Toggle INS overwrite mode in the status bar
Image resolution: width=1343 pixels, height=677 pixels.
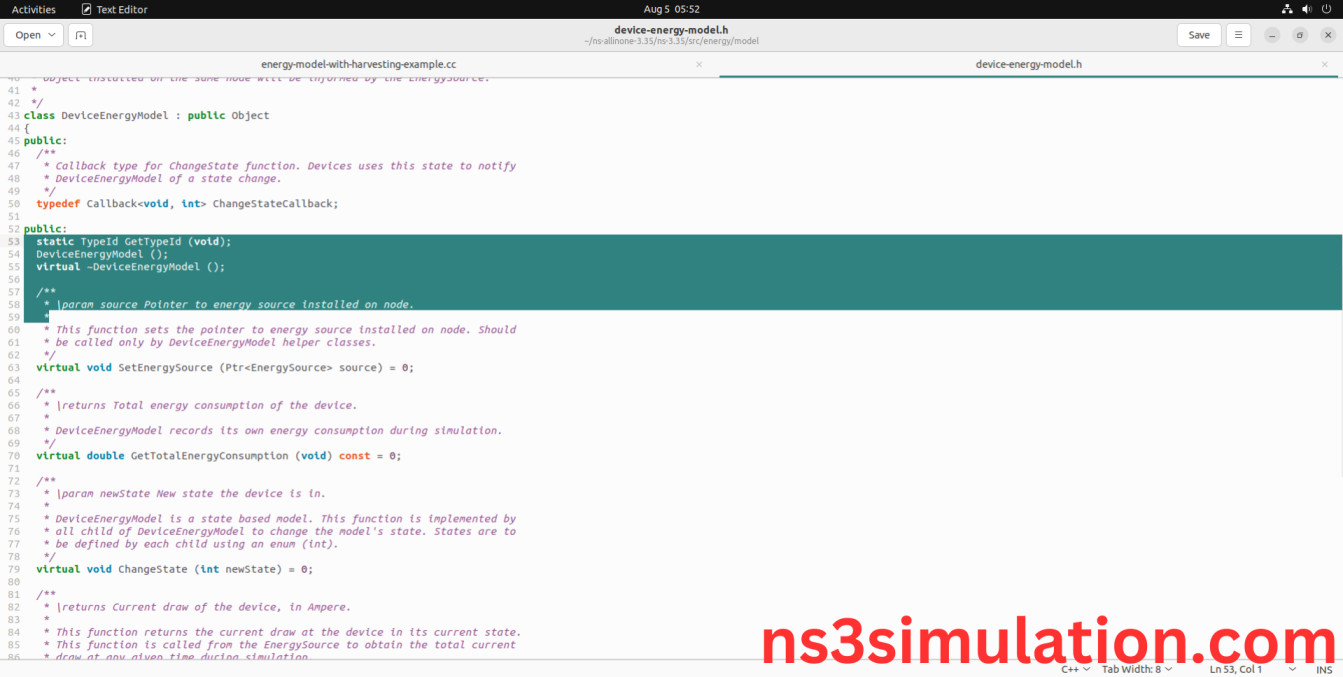coord(1324,669)
